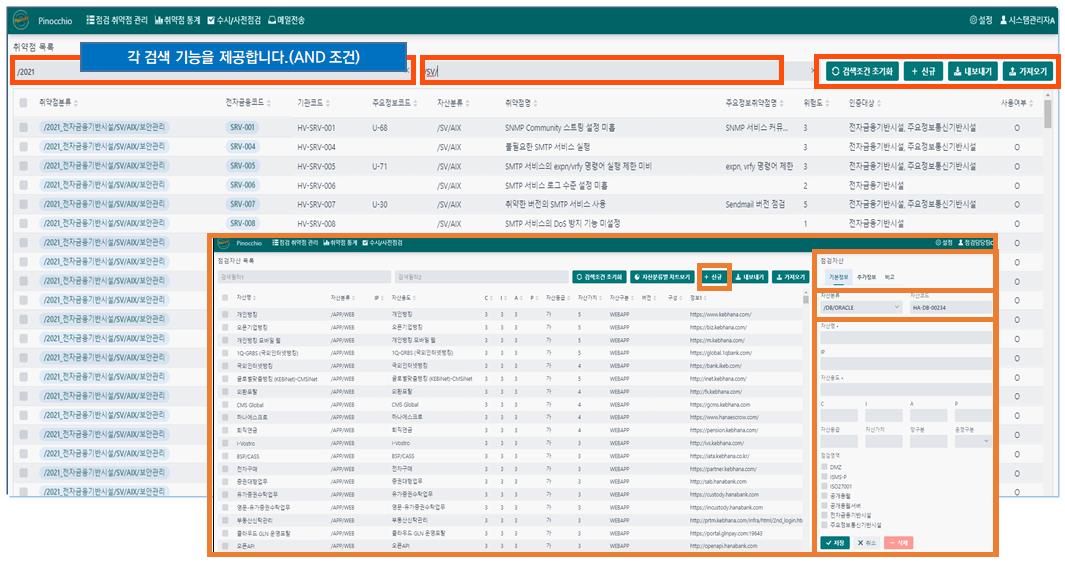The image size is (1065, 563).
Task: Switch to 기본정보 tab in 점검자산 panel
Action: tap(838, 277)
